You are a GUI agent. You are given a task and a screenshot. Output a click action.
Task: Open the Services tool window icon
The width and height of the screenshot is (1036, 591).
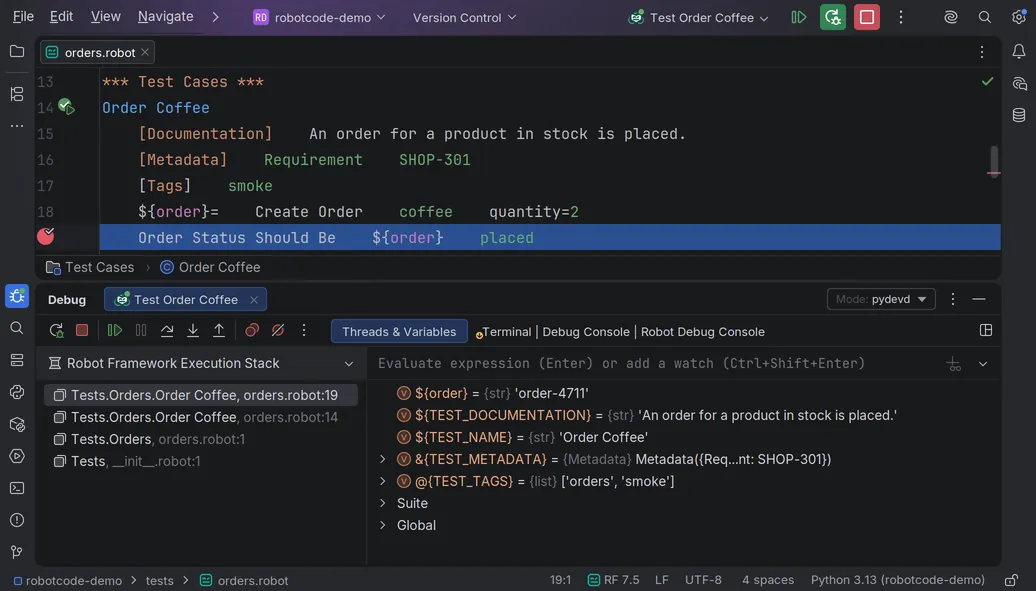pyautogui.click(x=17, y=456)
